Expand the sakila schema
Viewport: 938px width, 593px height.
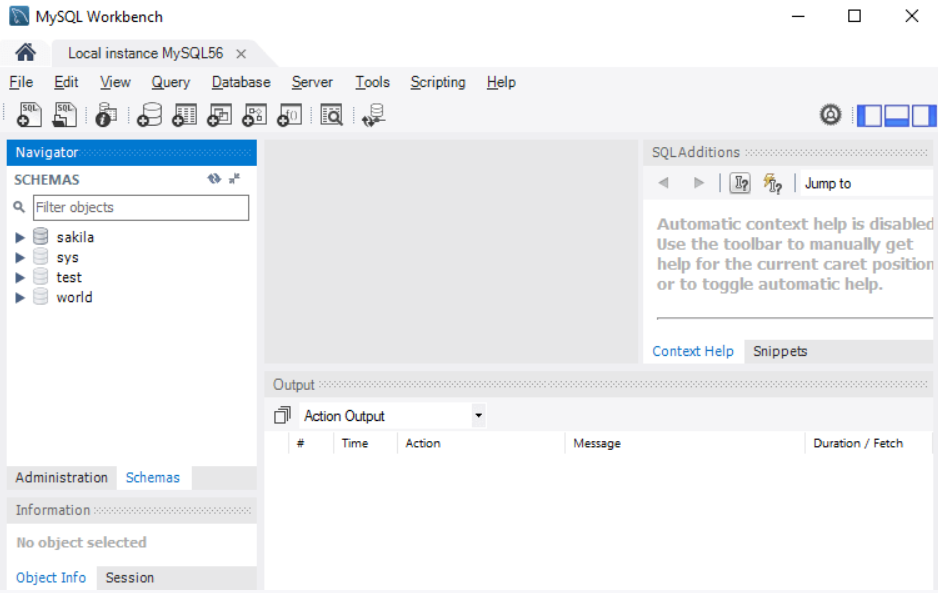click(20, 238)
